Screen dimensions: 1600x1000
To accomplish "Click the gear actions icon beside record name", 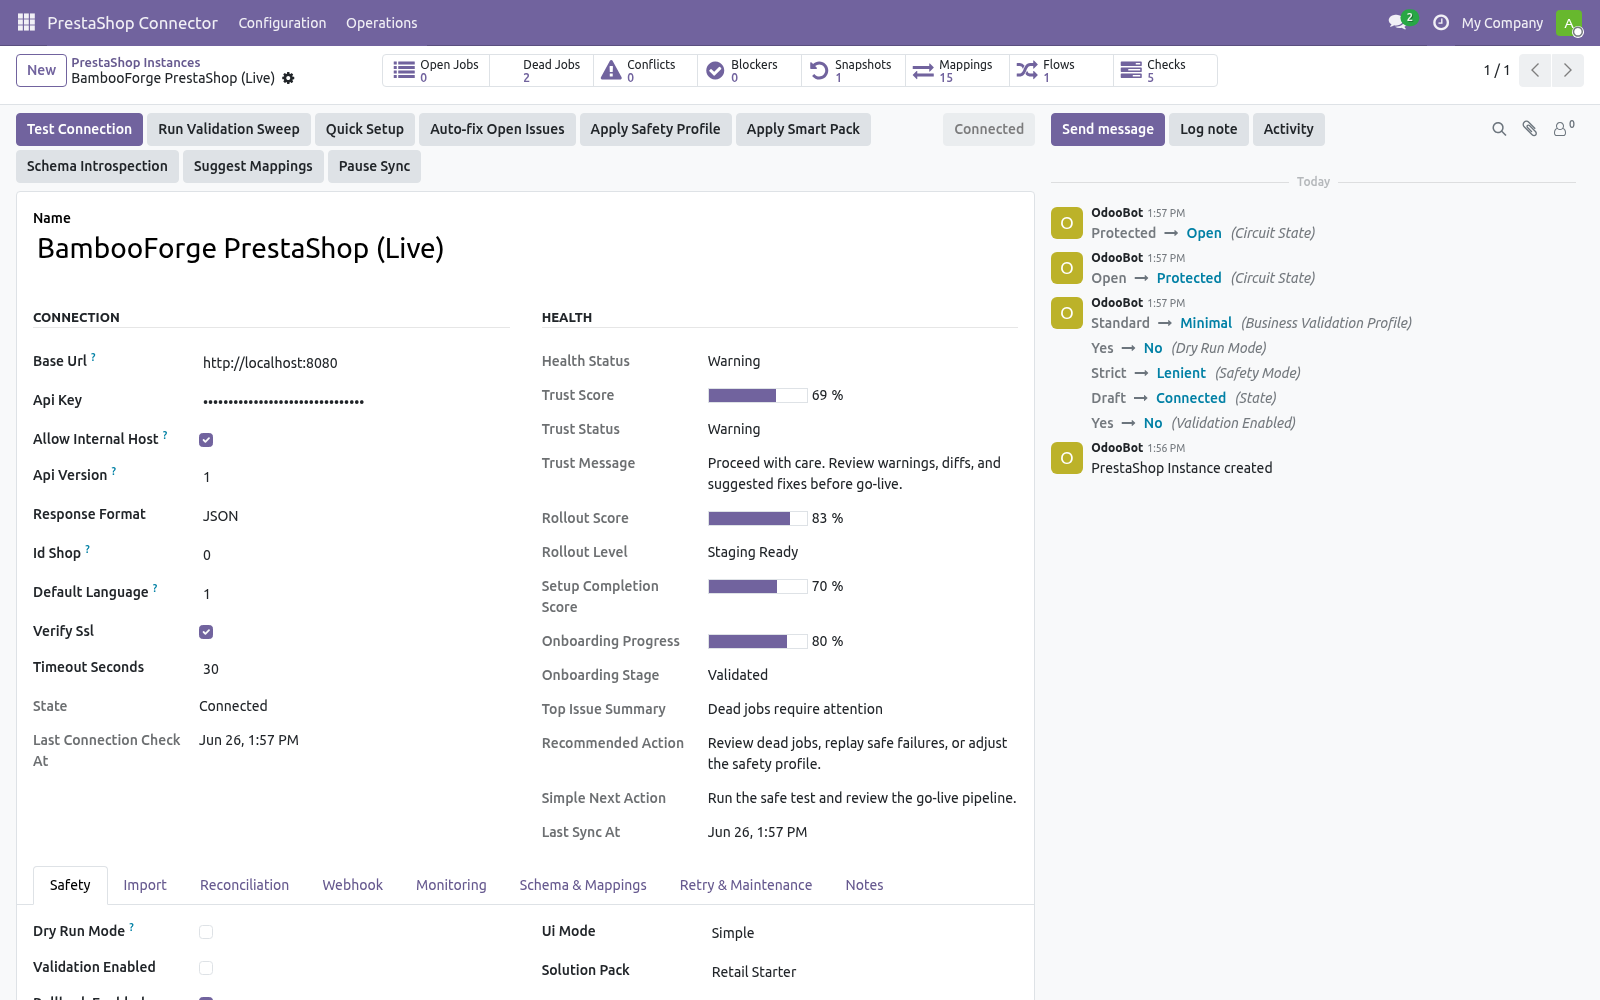I will 288,78.
